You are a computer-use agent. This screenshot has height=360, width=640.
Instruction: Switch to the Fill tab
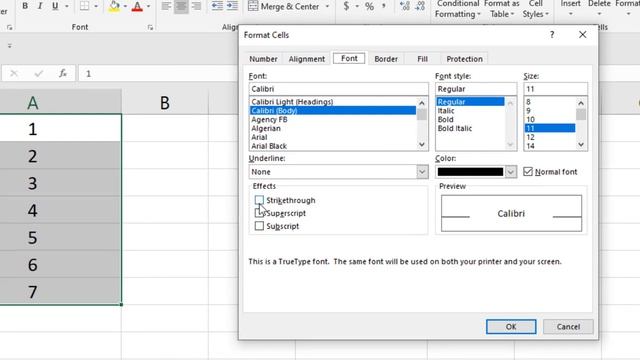pos(422,59)
